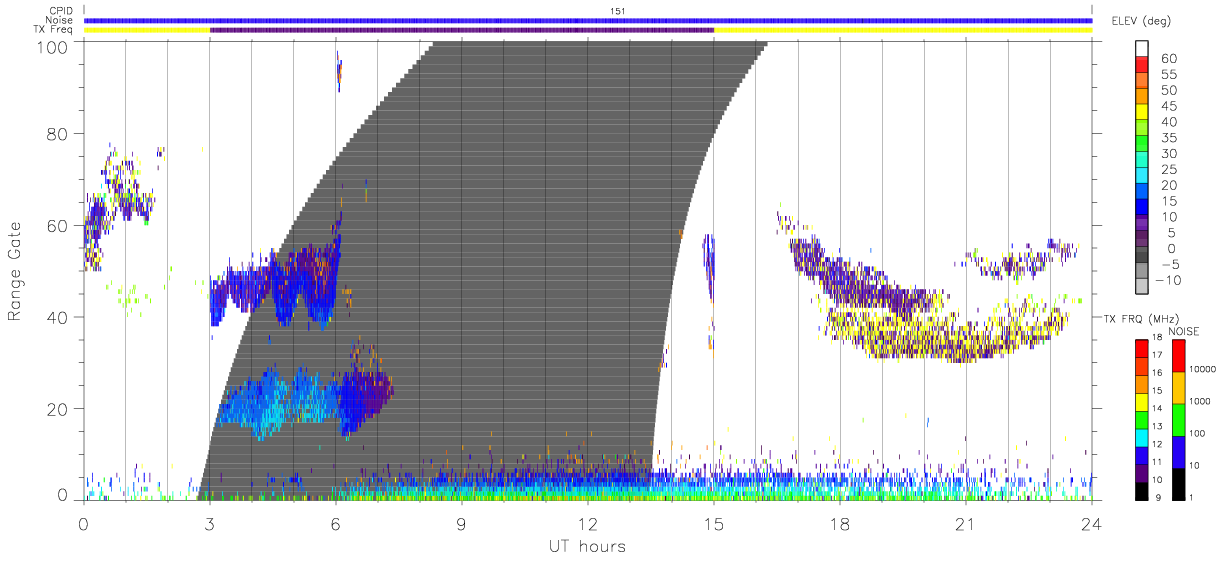Pick the green segment of NOISE colorbar
Viewport: 1228px width, 567px height.
click(x=1179, y=420)
